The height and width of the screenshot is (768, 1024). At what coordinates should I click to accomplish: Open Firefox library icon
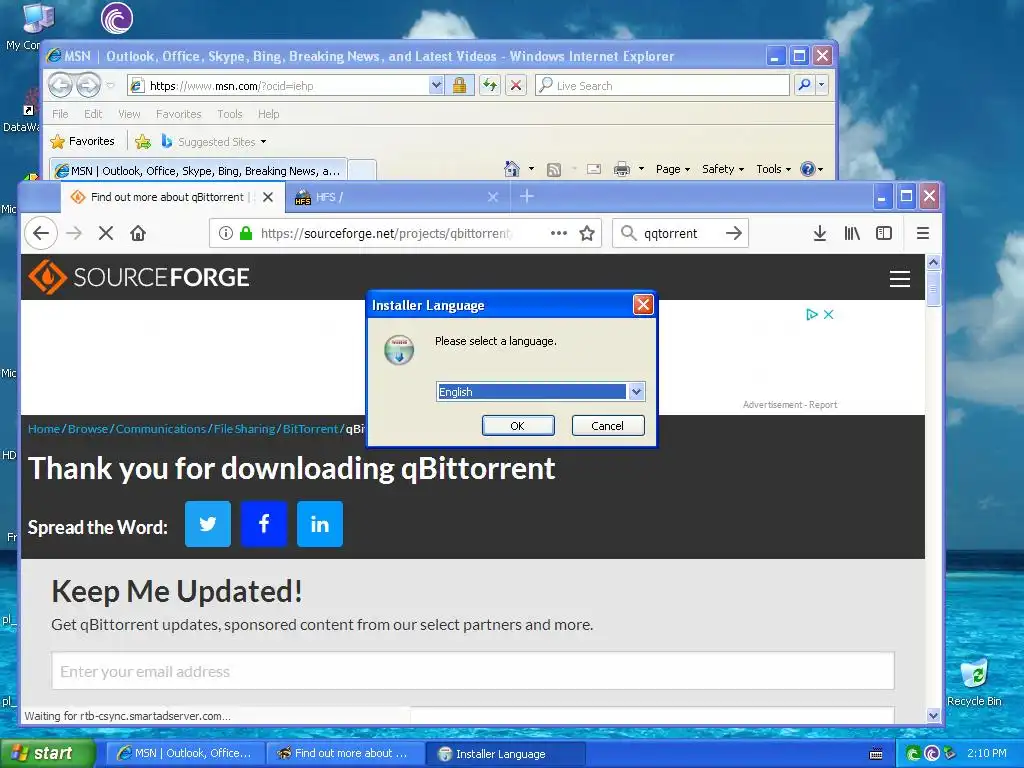point(852,233)
